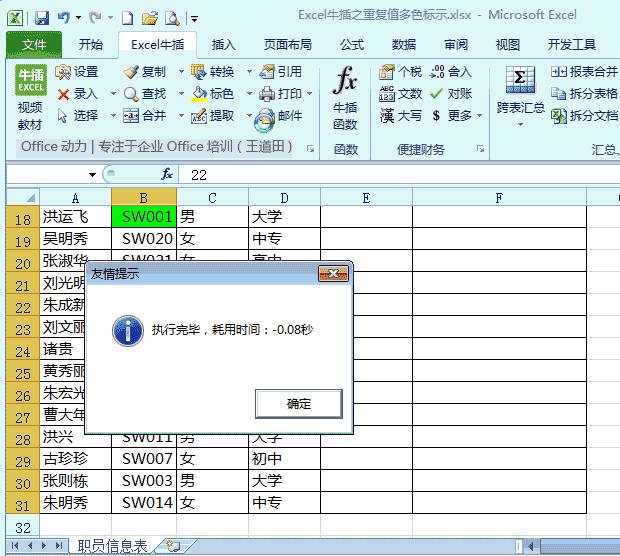Click the 舍入 rounding tool

[x=451, y=72]
